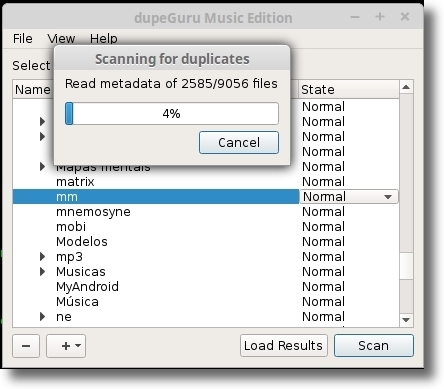Click Normal state of Modelos

323,242
